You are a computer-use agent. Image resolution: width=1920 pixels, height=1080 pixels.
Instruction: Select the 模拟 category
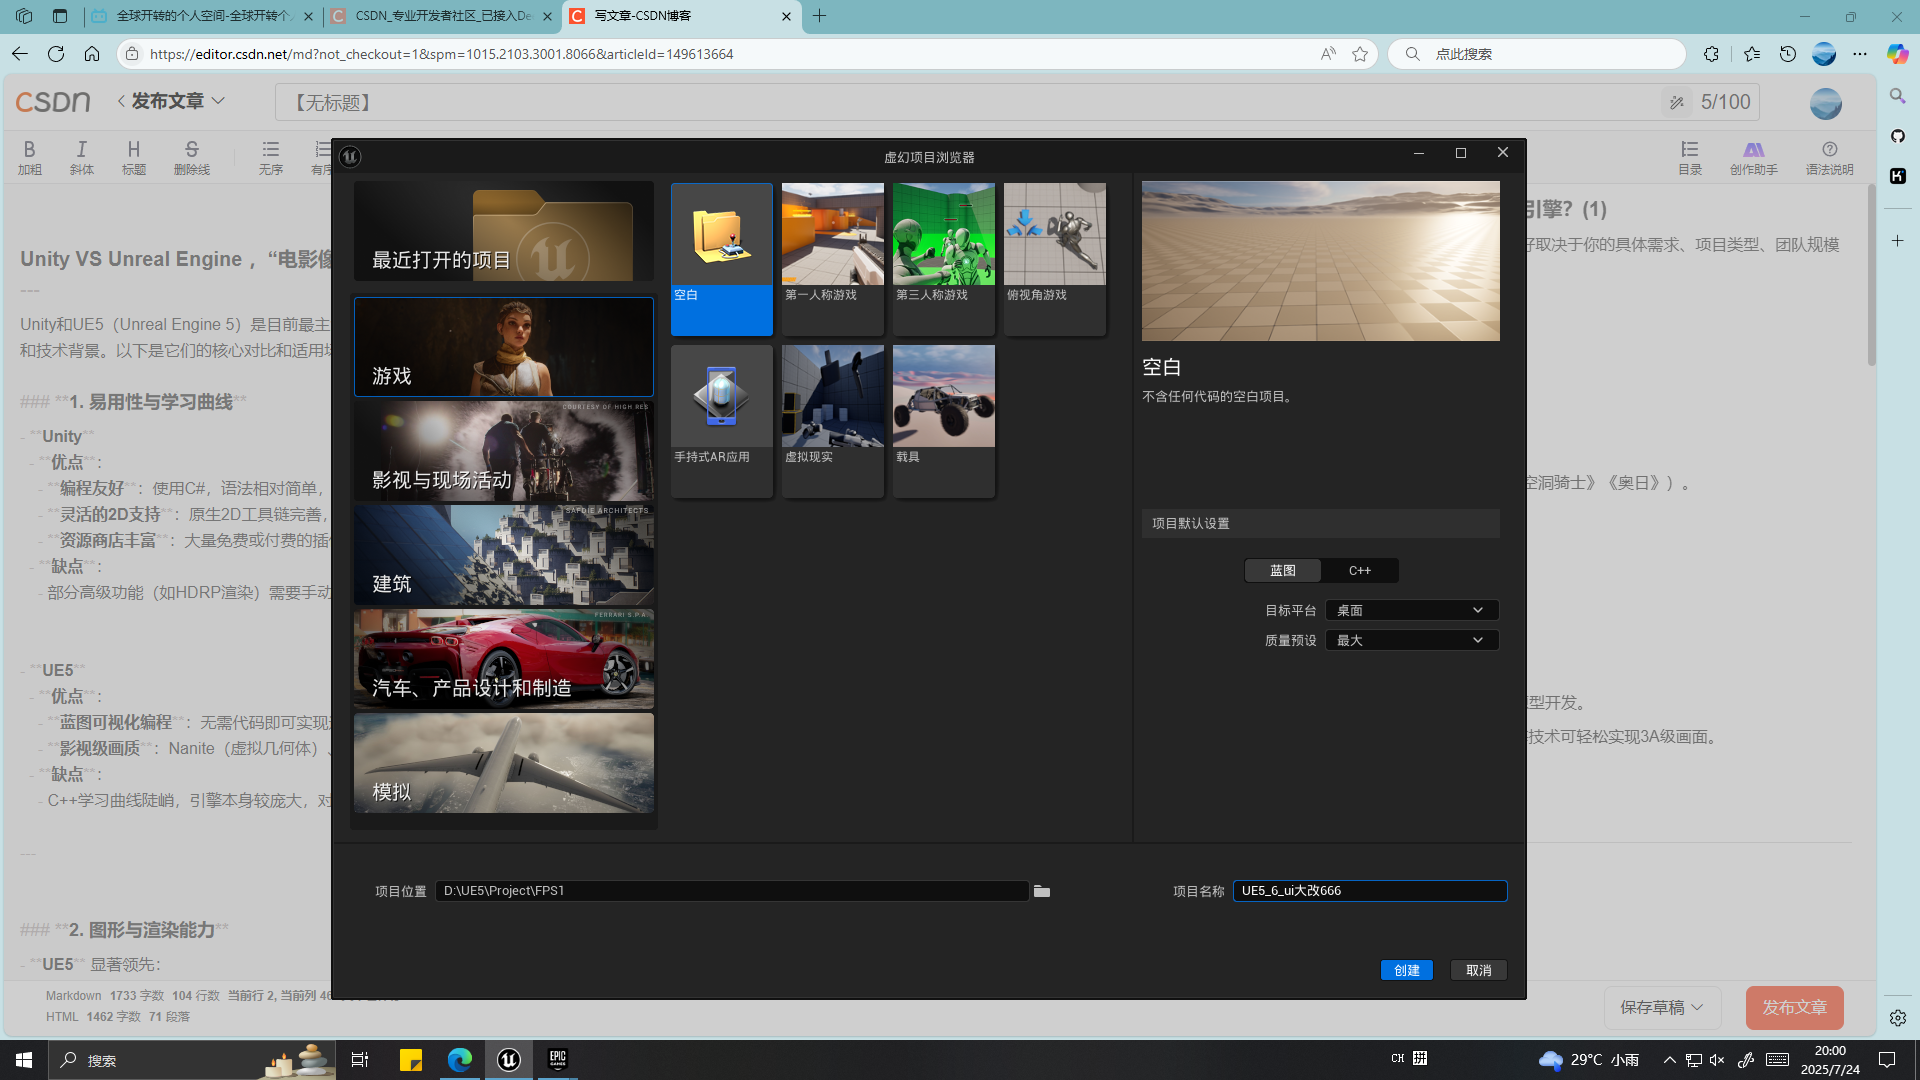[x=503, y=763]
